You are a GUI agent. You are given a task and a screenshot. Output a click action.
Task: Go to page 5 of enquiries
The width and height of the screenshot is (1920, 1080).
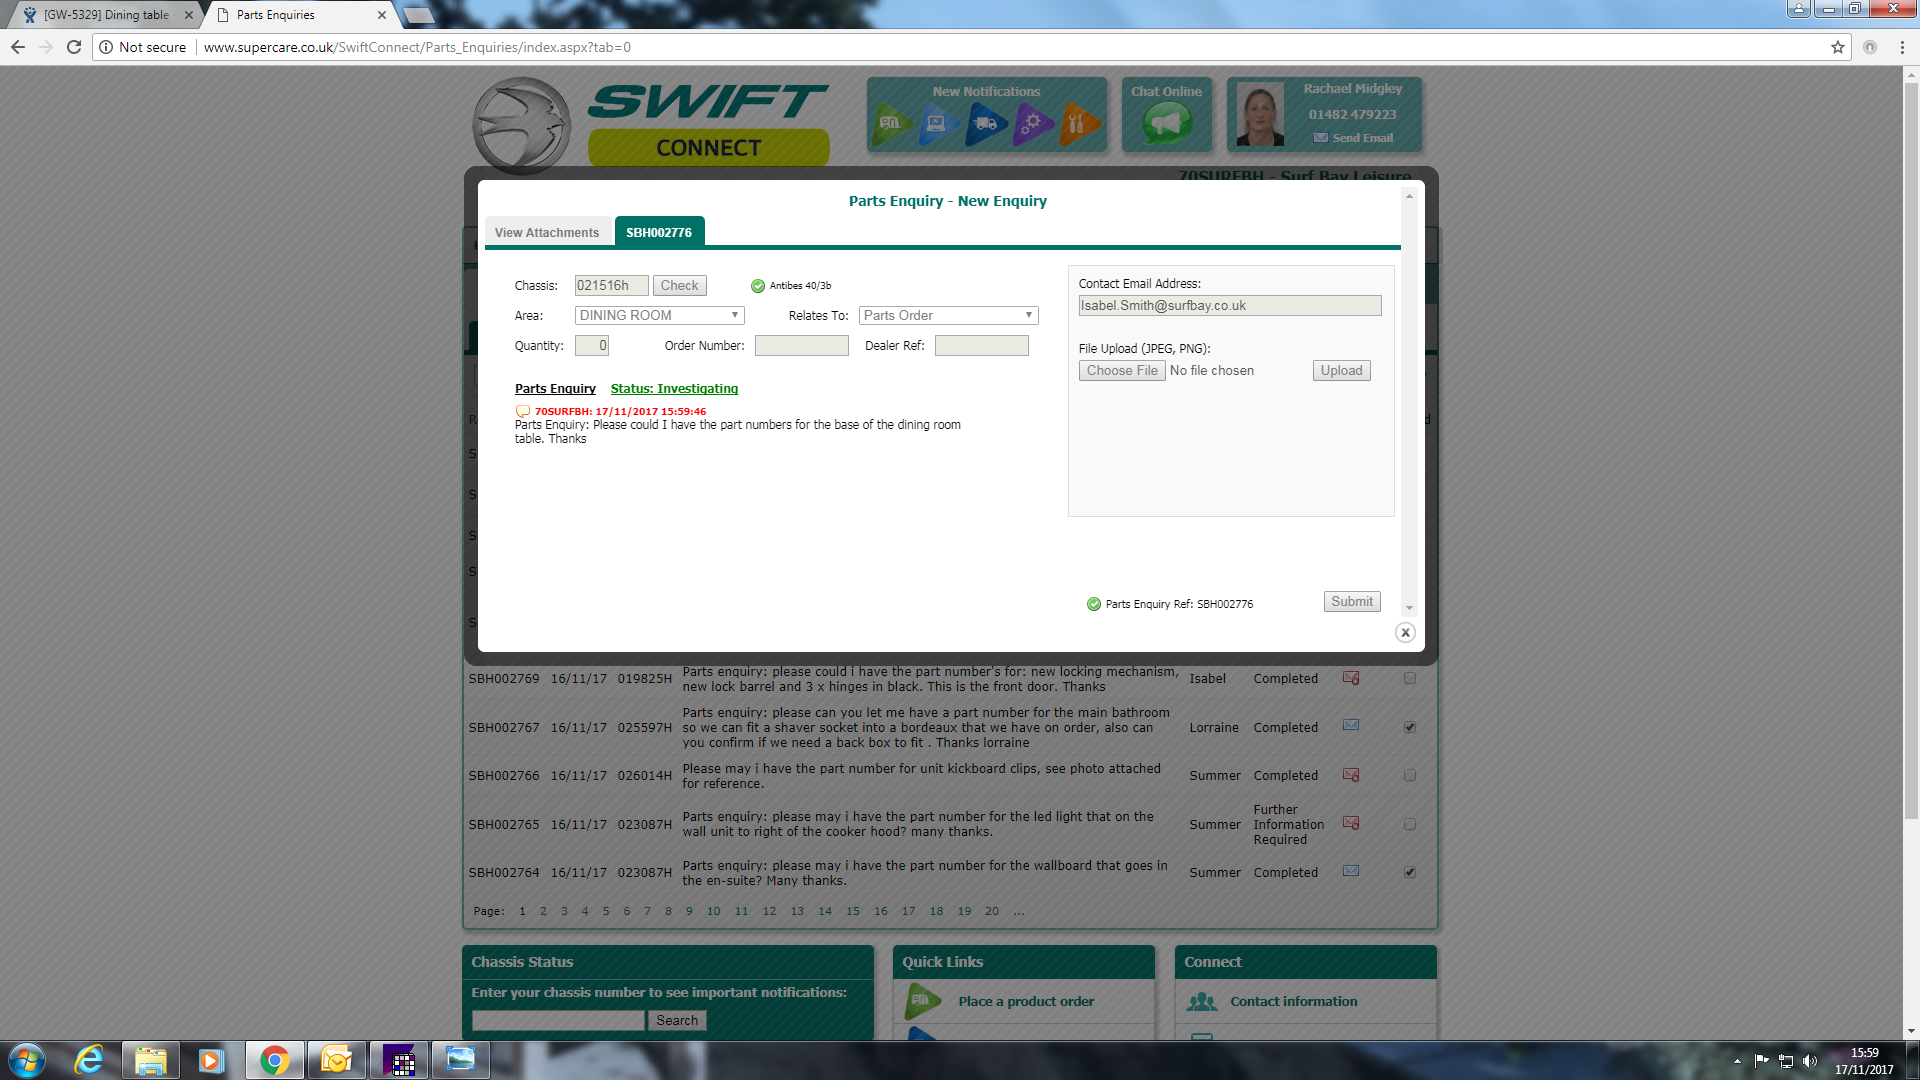point(606,911)
